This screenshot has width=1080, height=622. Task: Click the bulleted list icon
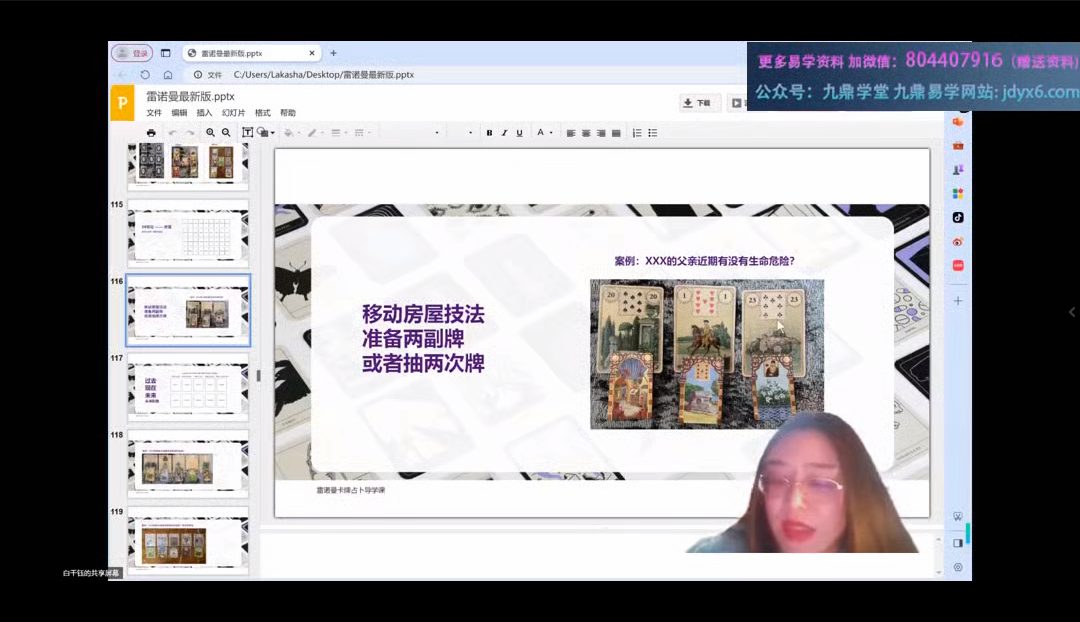pos(653,133)
